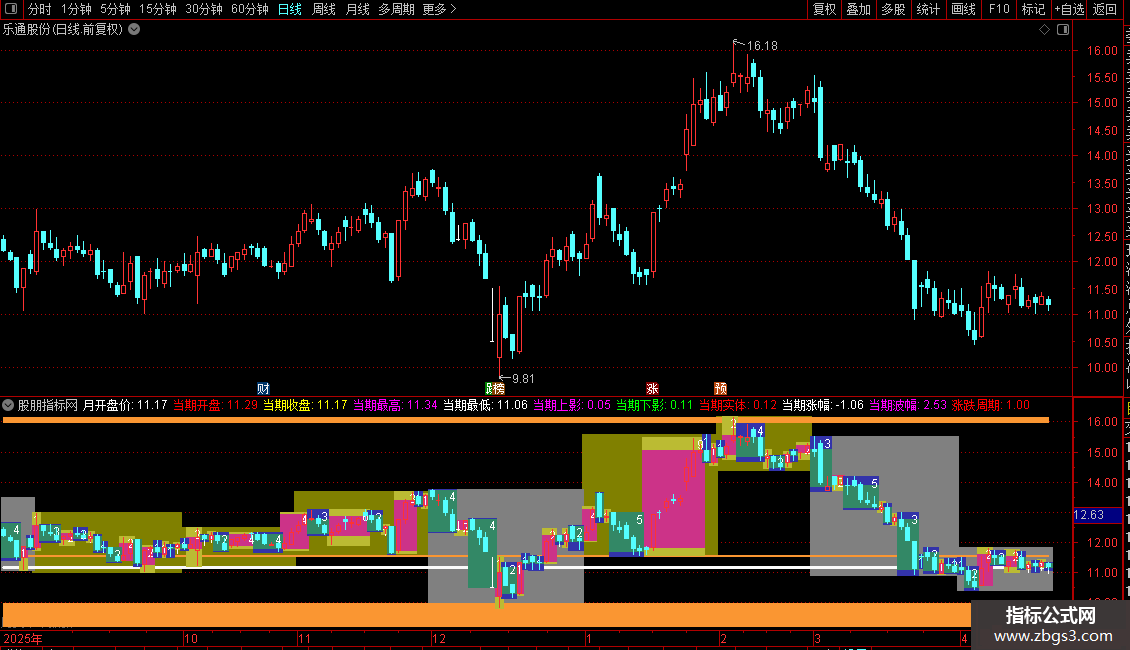Select the 1分钟 period
The height and width of the screenshot is (650, 1130).
coord(76,9)
